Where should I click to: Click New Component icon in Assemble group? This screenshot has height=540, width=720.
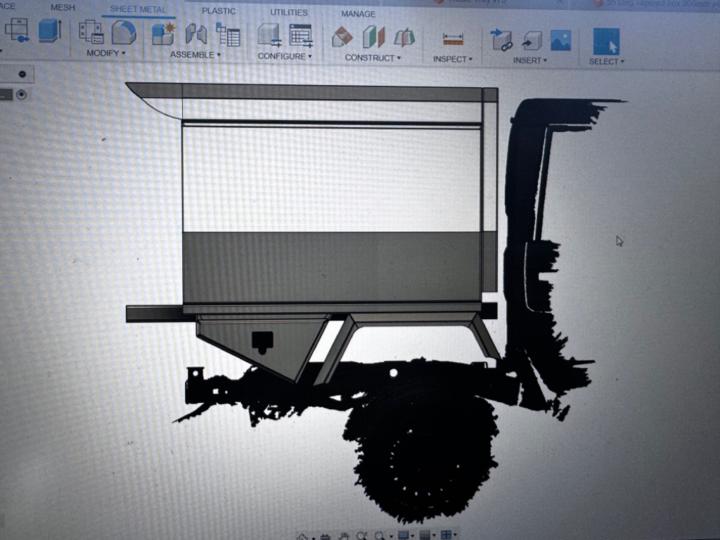[163, 34]
